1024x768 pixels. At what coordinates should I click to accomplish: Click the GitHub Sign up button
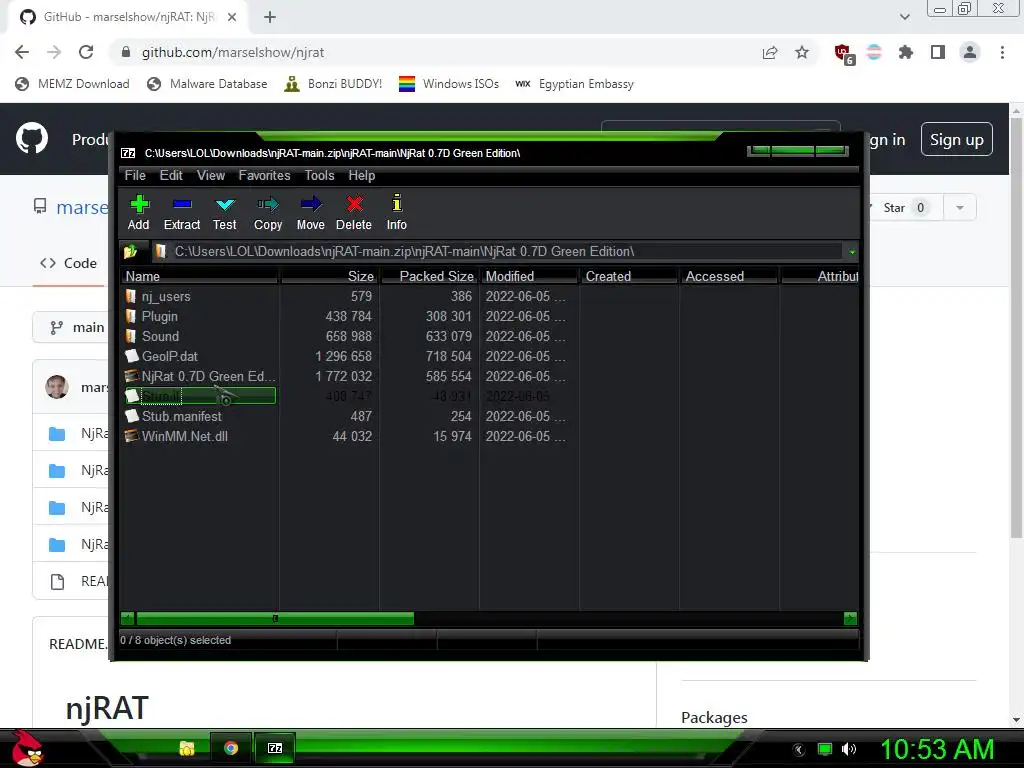pyautogui.click(x=957, y=139)
